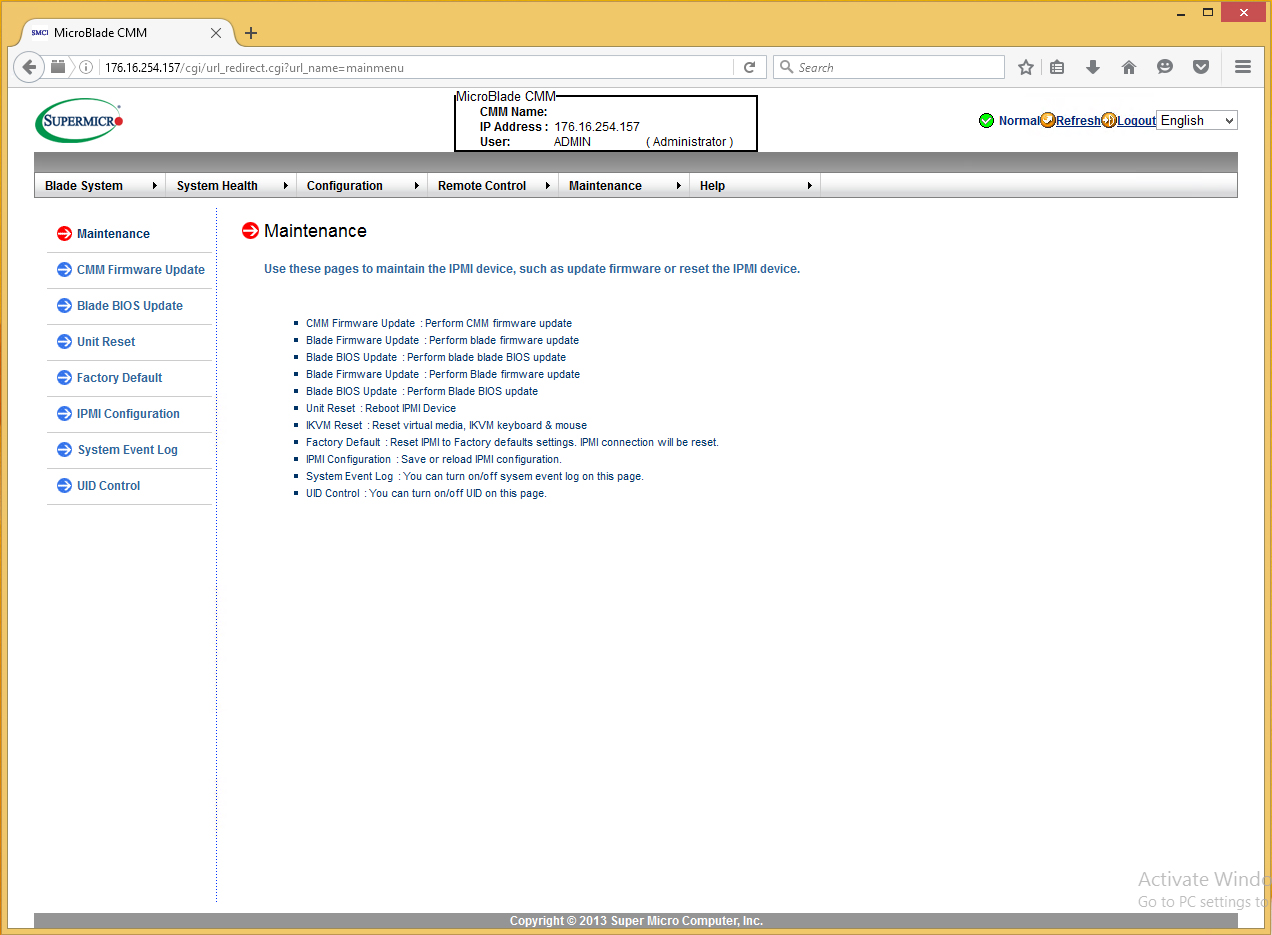Expand the Configuration menu arrow
The height and width of the screenshot is (935, 1272).
tap(417, 186)
